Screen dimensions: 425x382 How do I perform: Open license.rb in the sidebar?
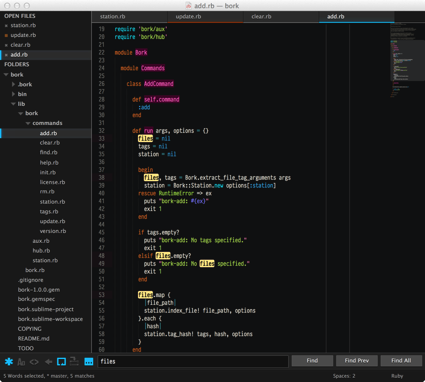[52, 182]
